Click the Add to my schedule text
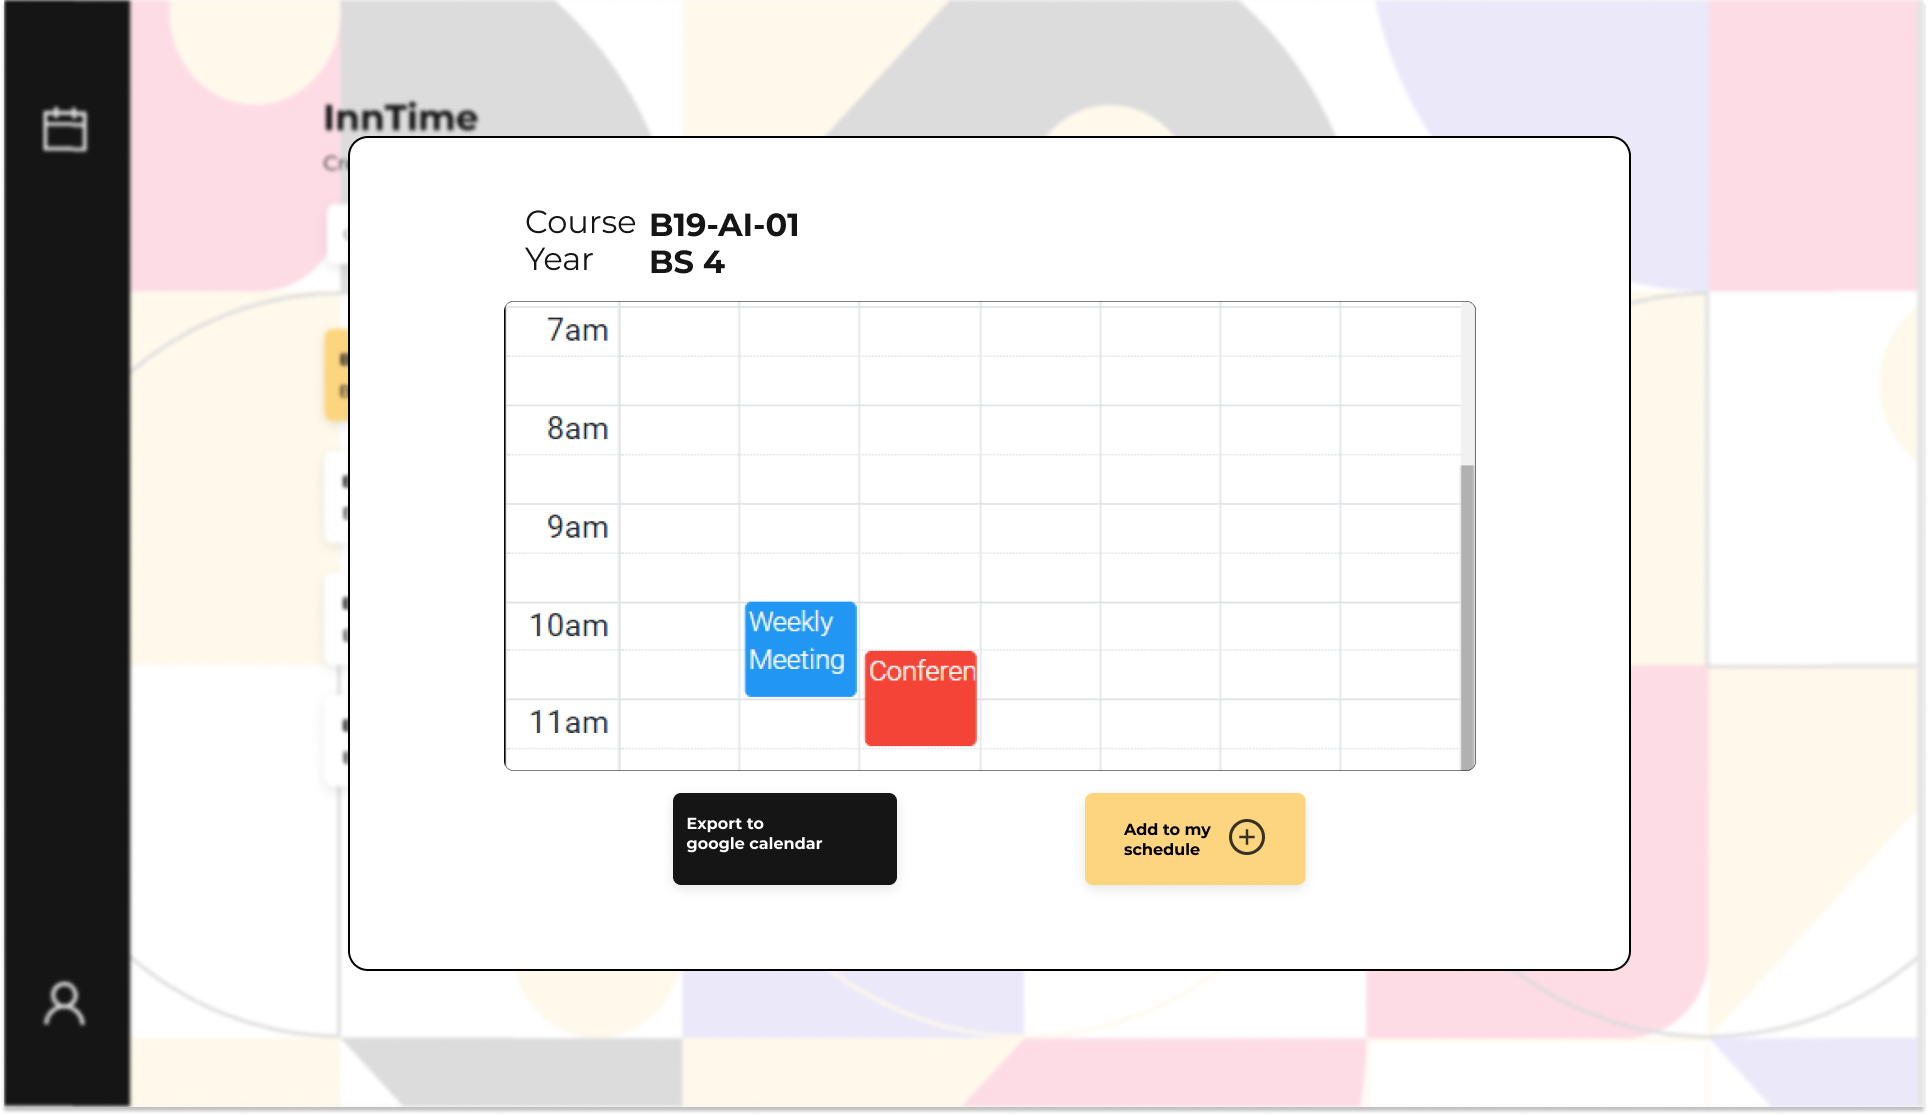 (x=1166, y=839)
